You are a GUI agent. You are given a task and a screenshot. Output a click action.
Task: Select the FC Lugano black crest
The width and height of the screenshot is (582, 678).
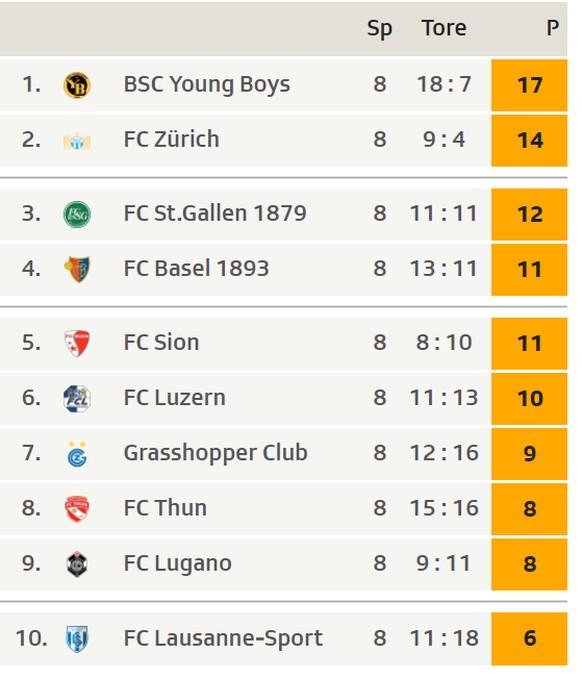(x=77, y=564)
